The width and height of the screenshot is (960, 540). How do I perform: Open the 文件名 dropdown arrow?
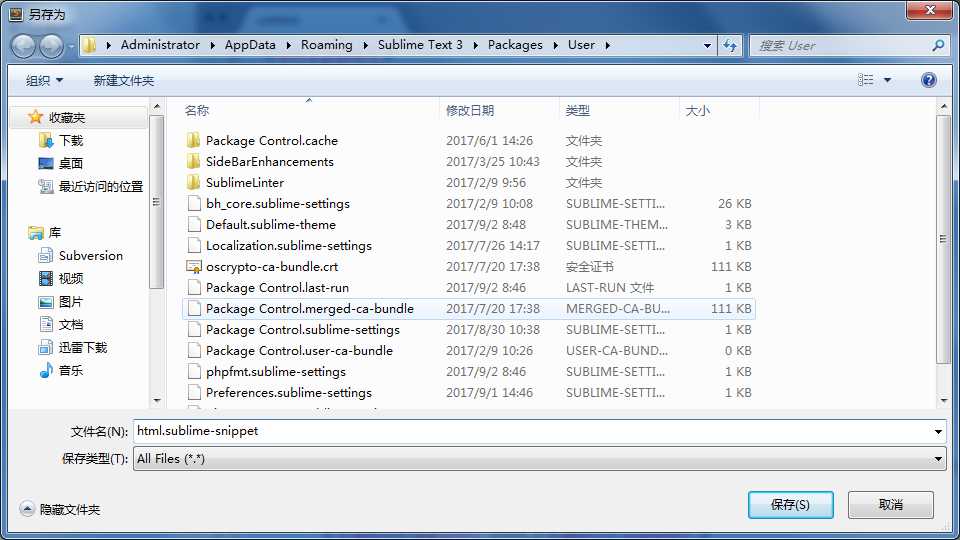pyautogui.click(x=938, y=432)
